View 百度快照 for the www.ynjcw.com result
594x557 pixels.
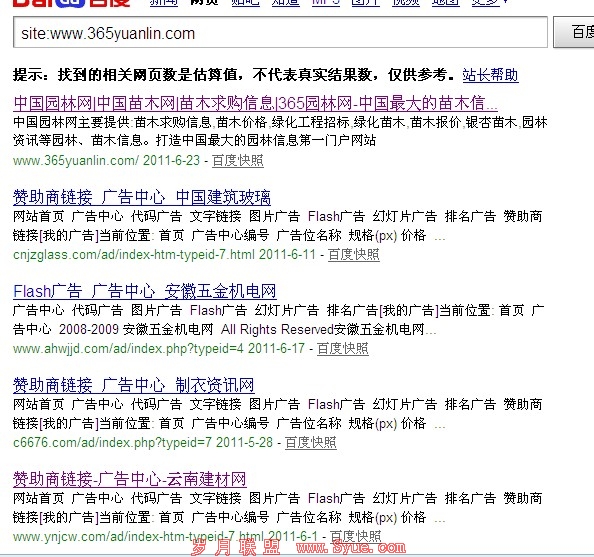point(355,536)
